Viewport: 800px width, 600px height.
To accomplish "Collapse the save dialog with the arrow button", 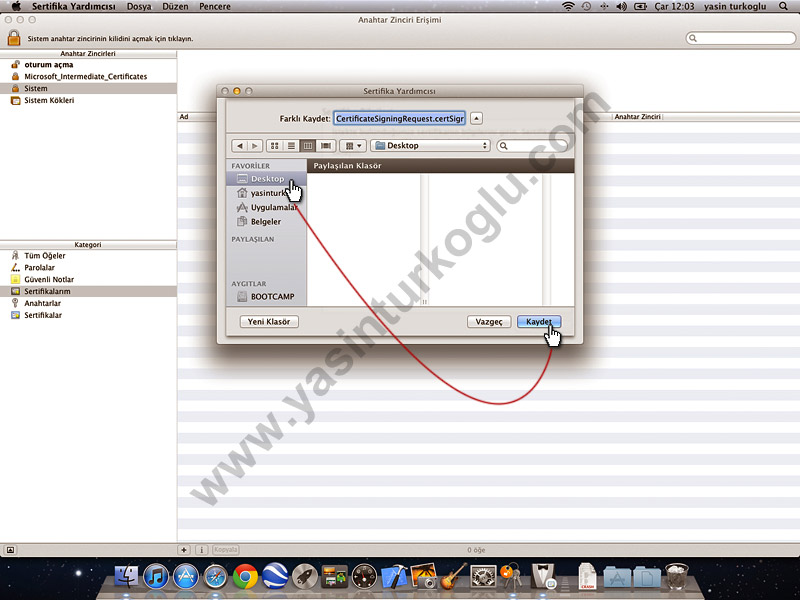I will (476, 118).
